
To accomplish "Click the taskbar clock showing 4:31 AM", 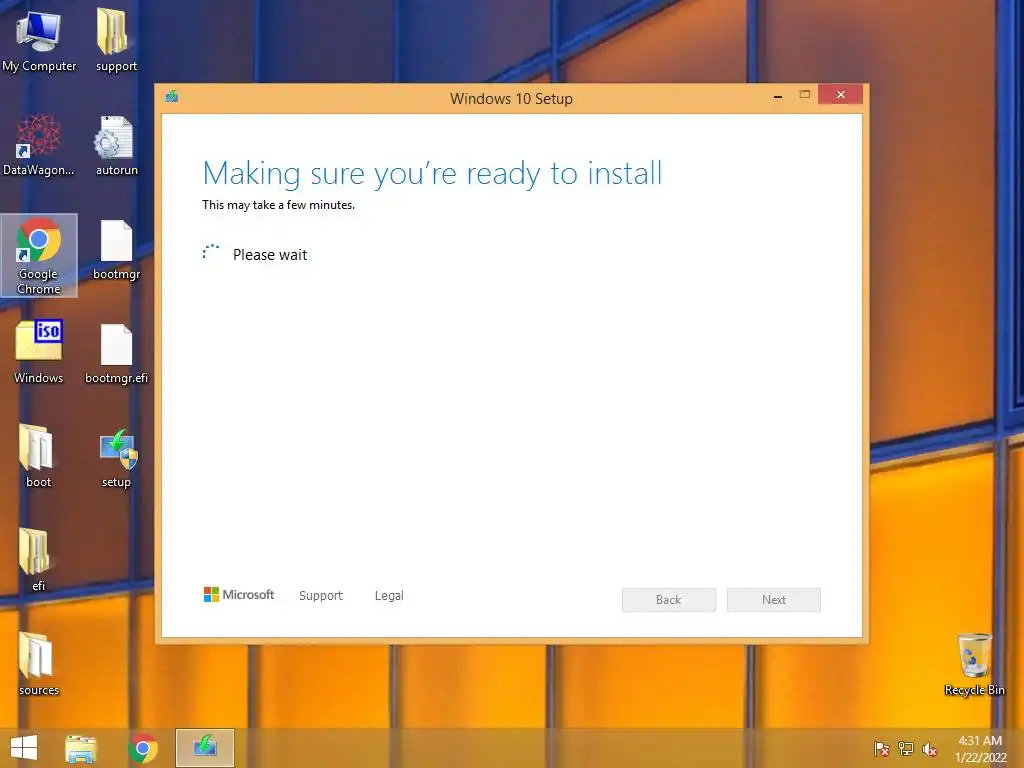I will 980,749.
